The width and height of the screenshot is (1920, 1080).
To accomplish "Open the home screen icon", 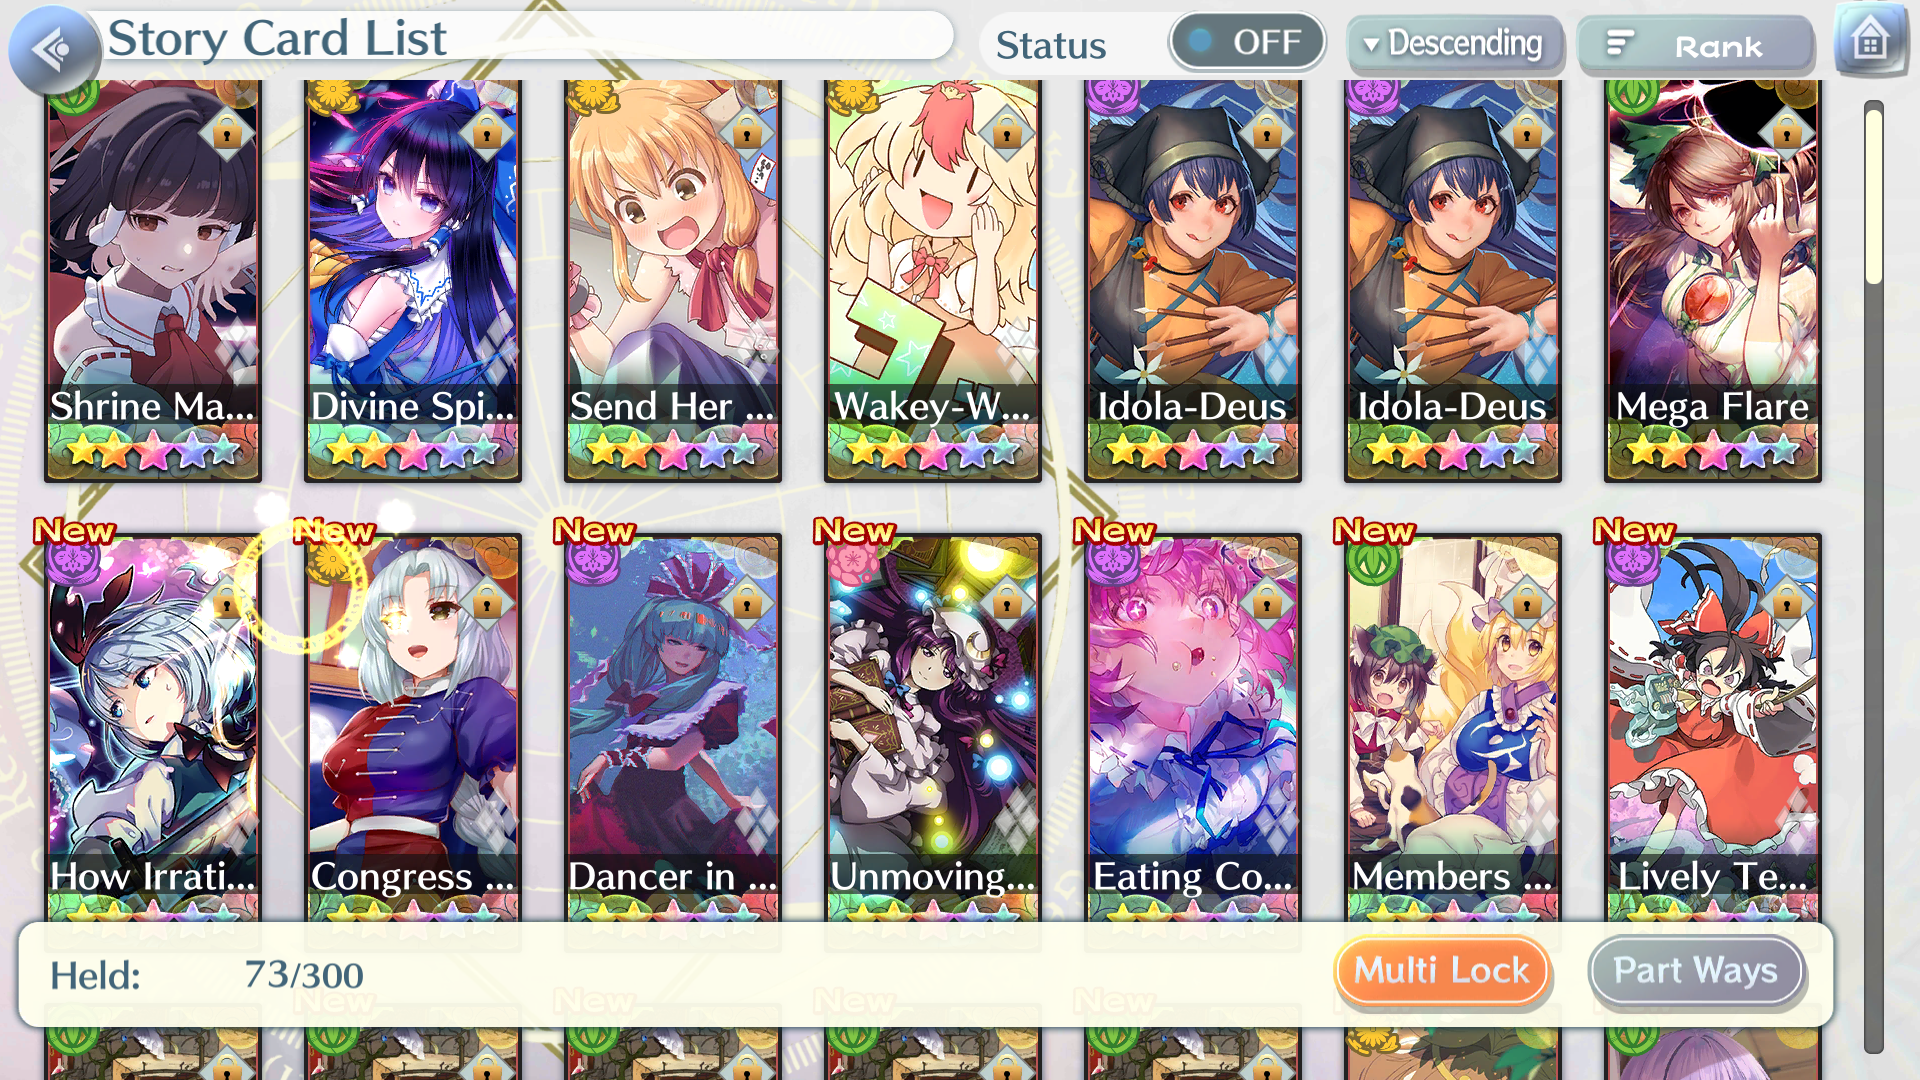I will [1870, 42].
